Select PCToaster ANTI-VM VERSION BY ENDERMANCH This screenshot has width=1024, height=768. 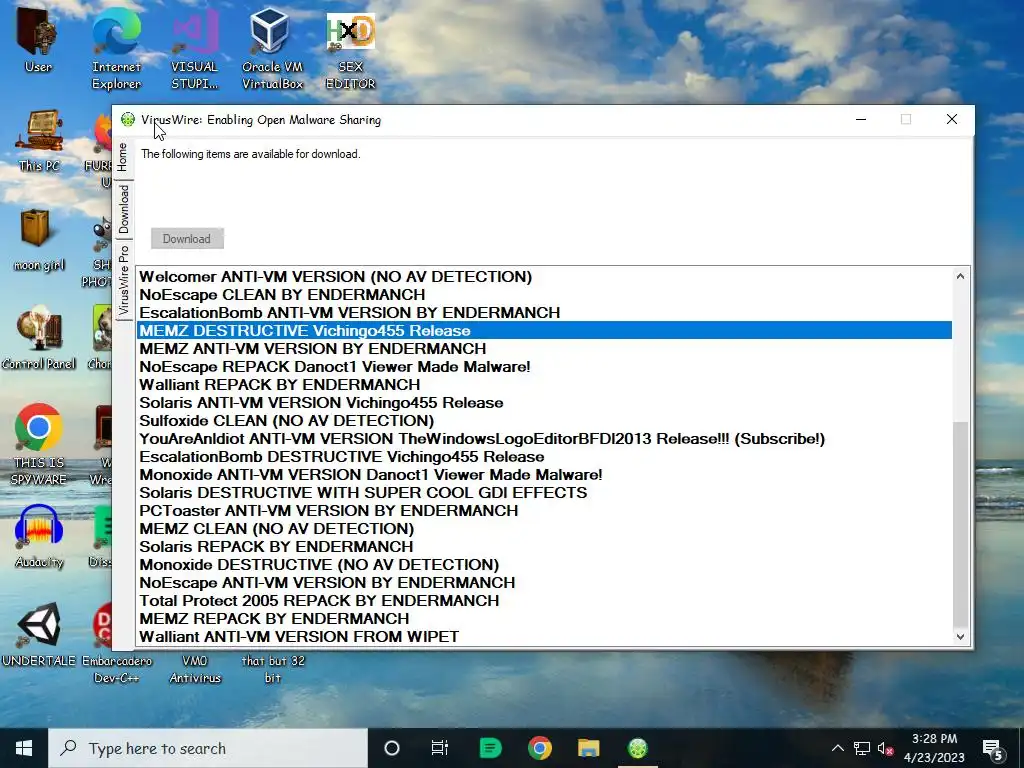544,511
